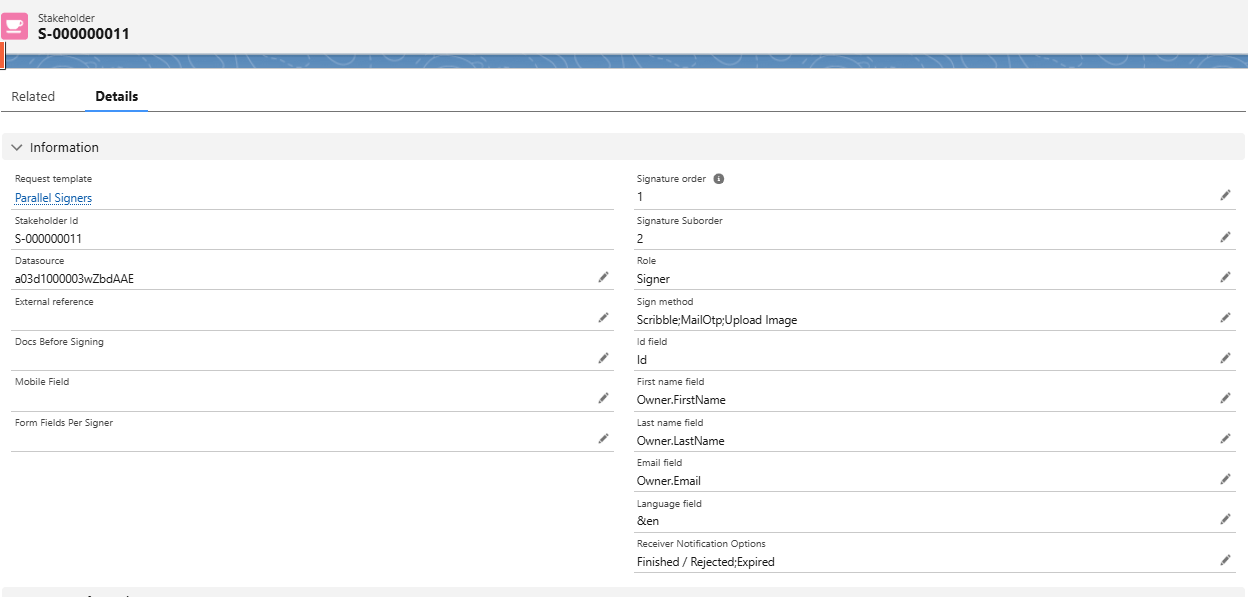Click pencil icon for Docs Before Signing
This screenshot has width=1248, height=597.
[603, 358]
